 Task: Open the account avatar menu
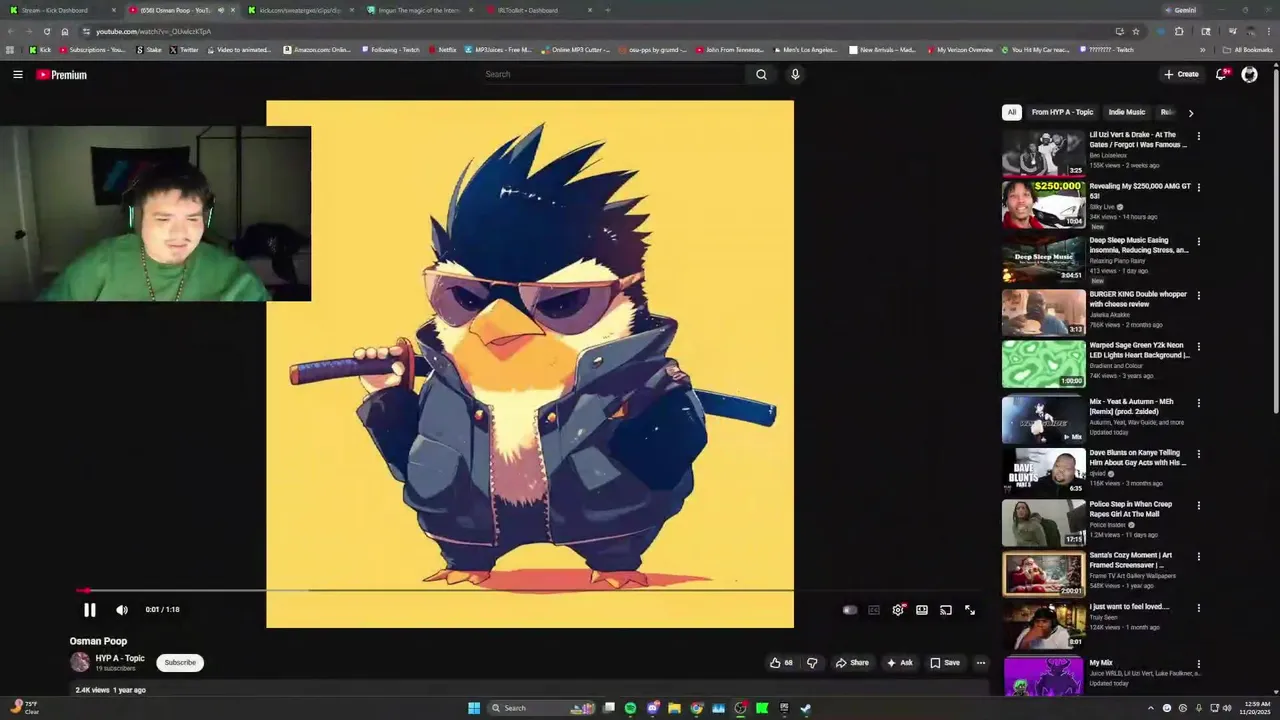[x=1249, y=74]
